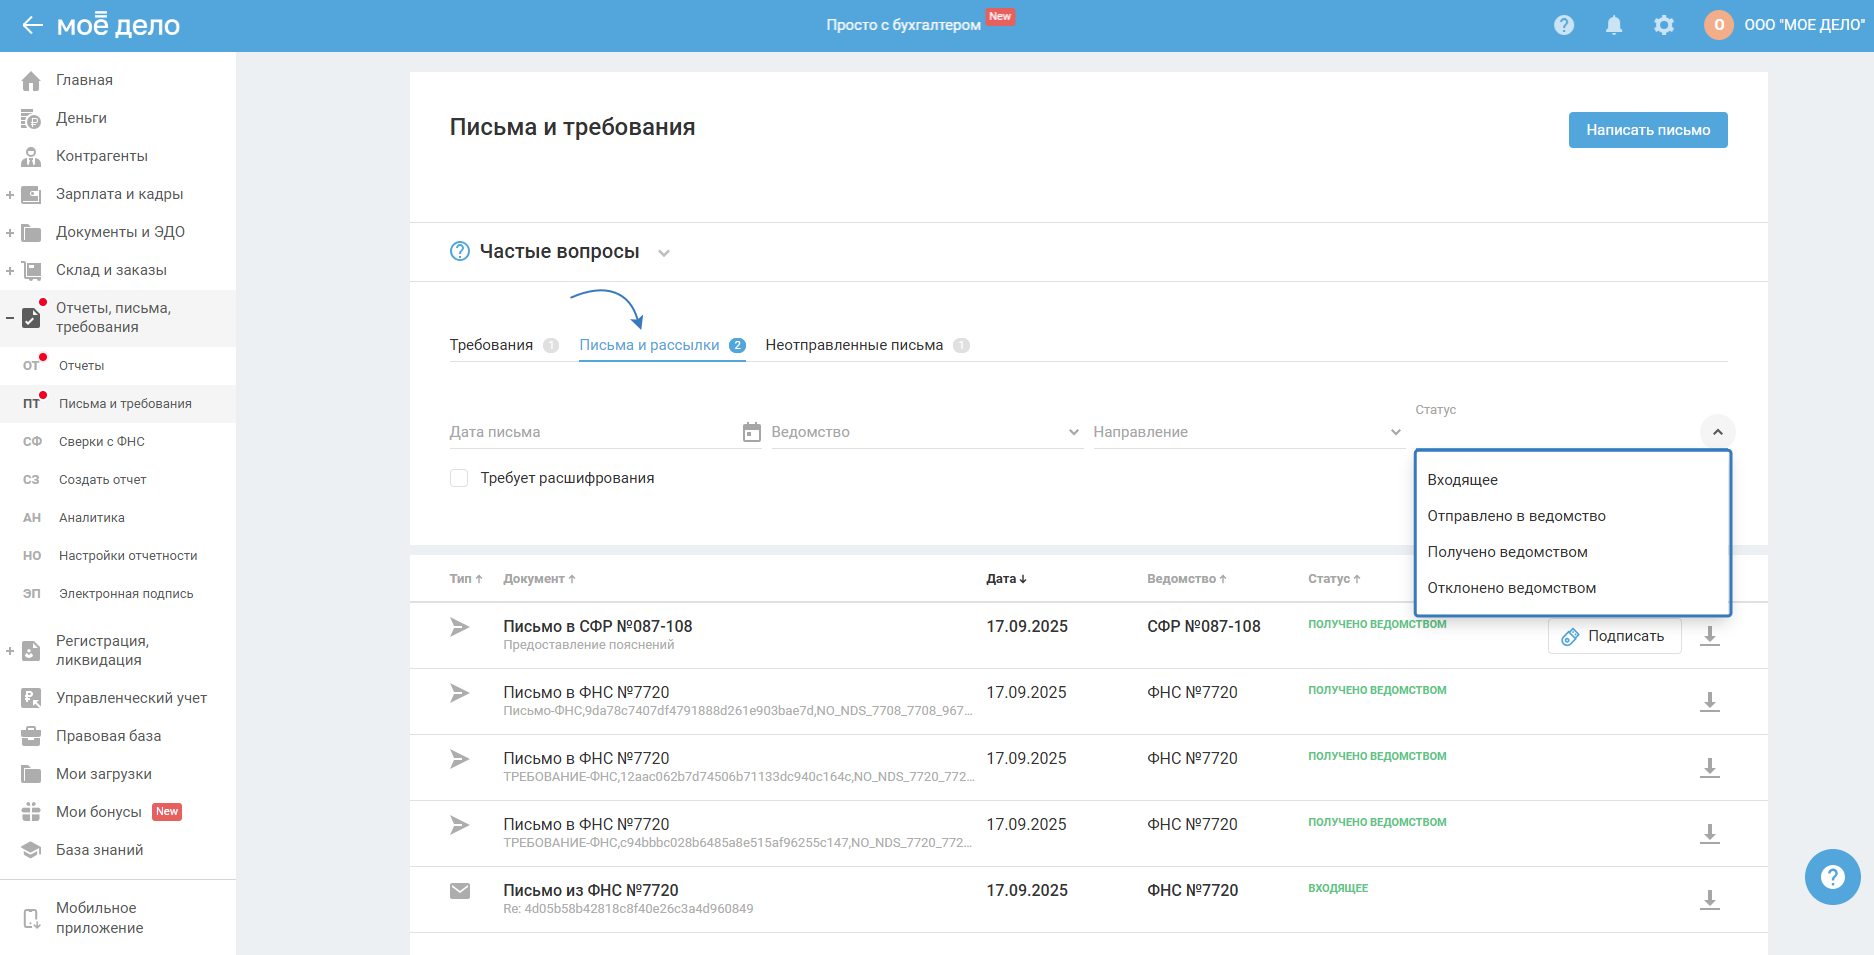The height and width of the screenshot is (955, 1874).
Task: Switch to the Требования tab
Action: [491, 345]
